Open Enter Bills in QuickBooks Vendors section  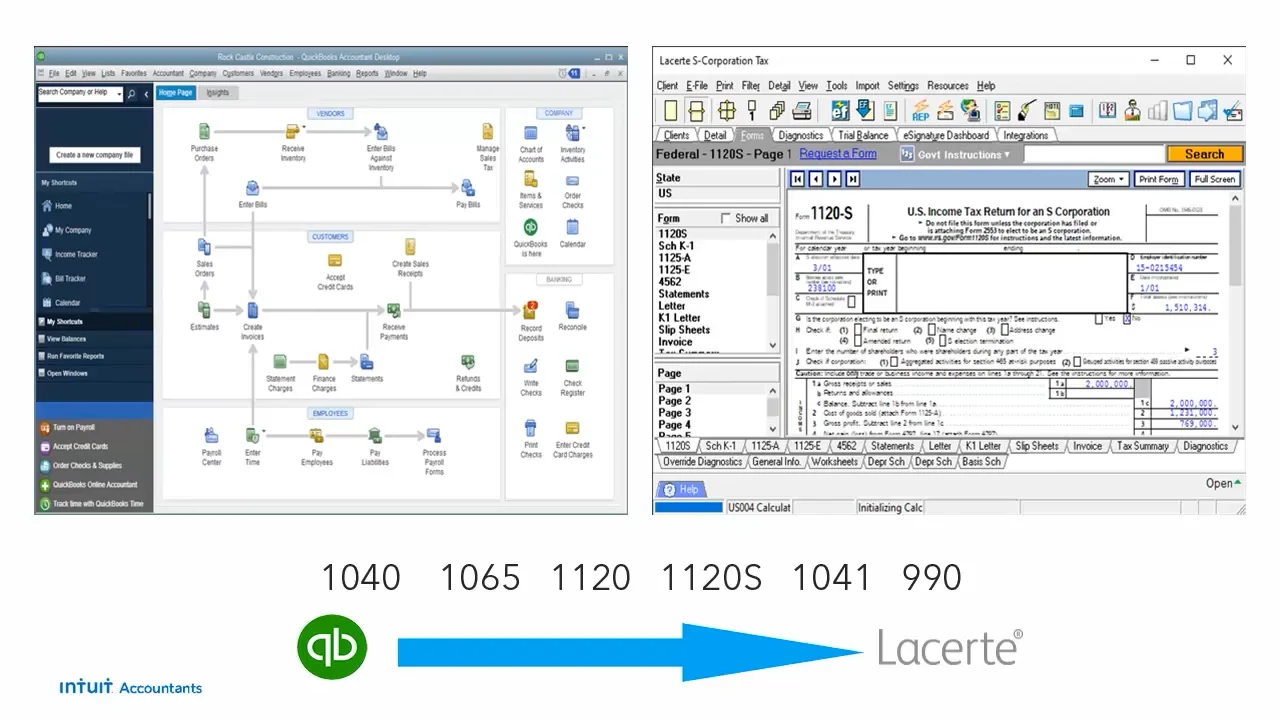click(x=253, y=187)
